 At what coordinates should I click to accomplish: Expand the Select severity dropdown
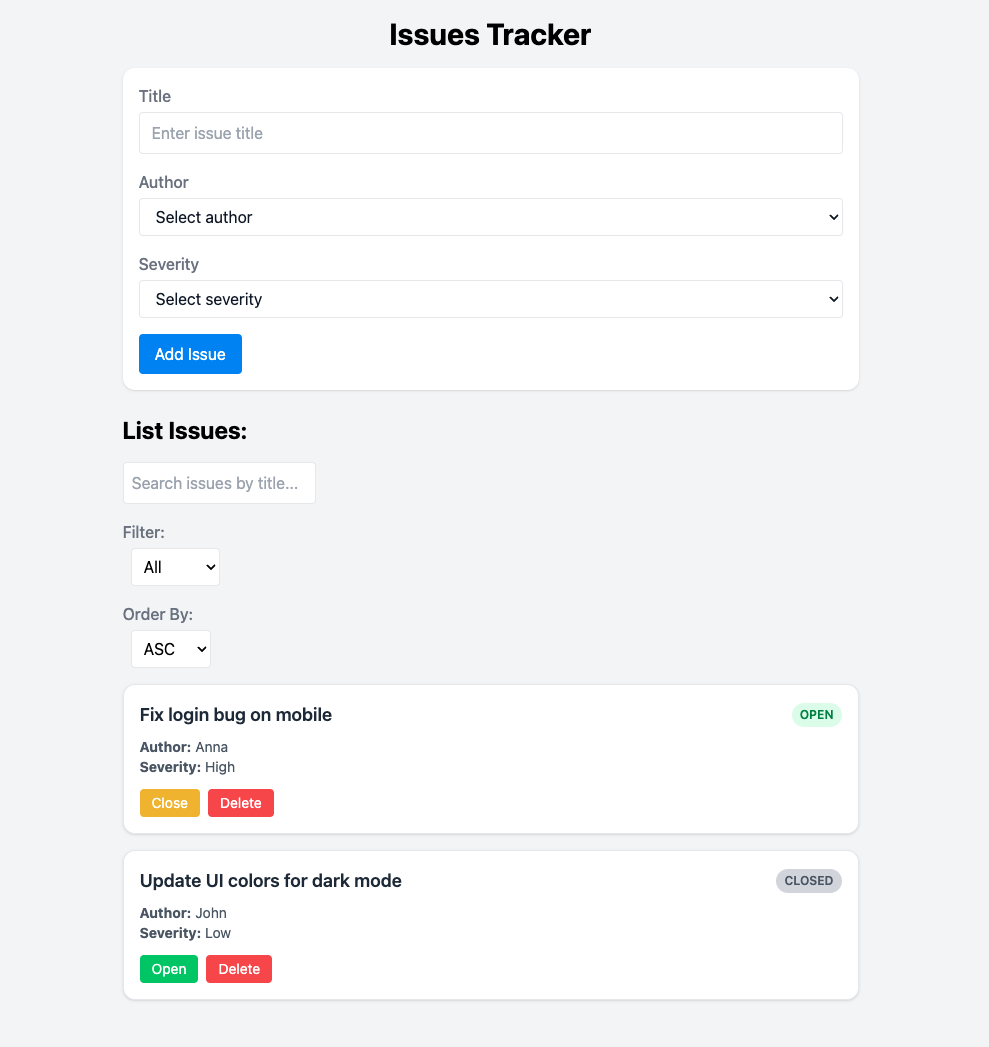click(x=490, y=299)
